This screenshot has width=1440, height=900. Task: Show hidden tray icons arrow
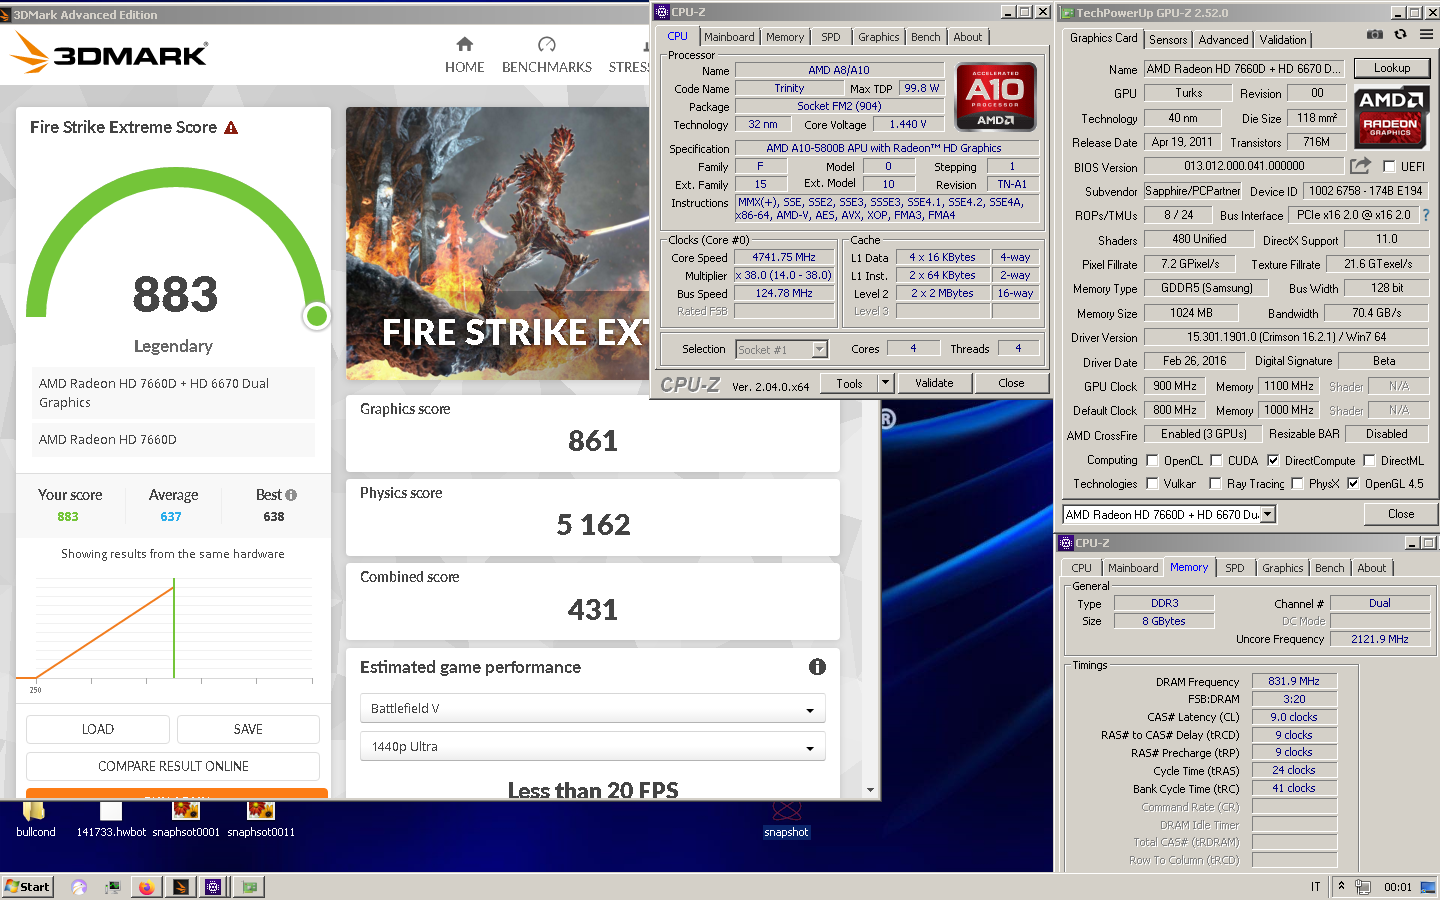1342,886
